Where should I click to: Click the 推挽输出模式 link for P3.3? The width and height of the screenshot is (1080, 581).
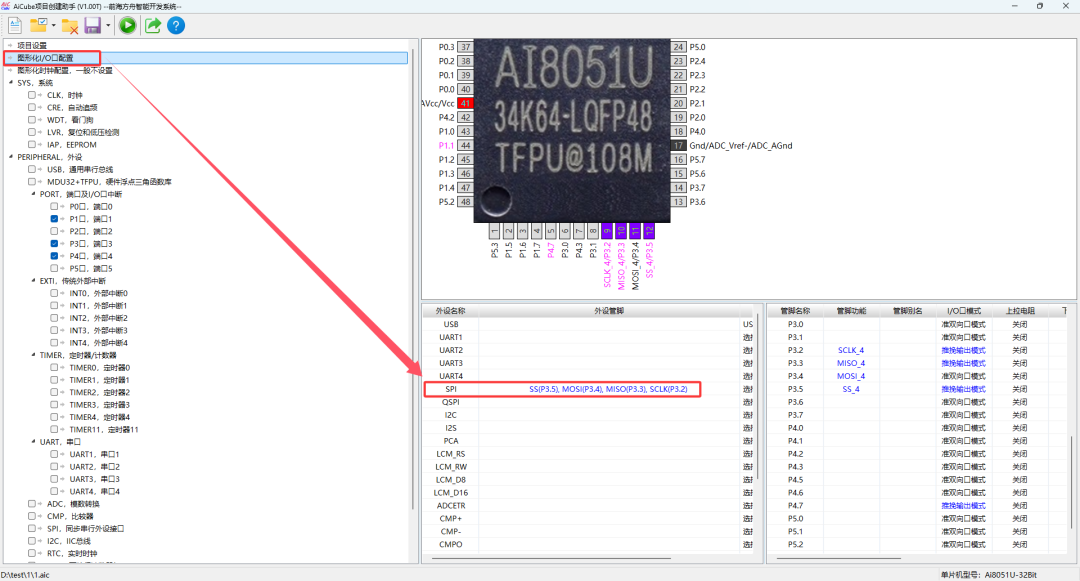[x=964, y=362]
